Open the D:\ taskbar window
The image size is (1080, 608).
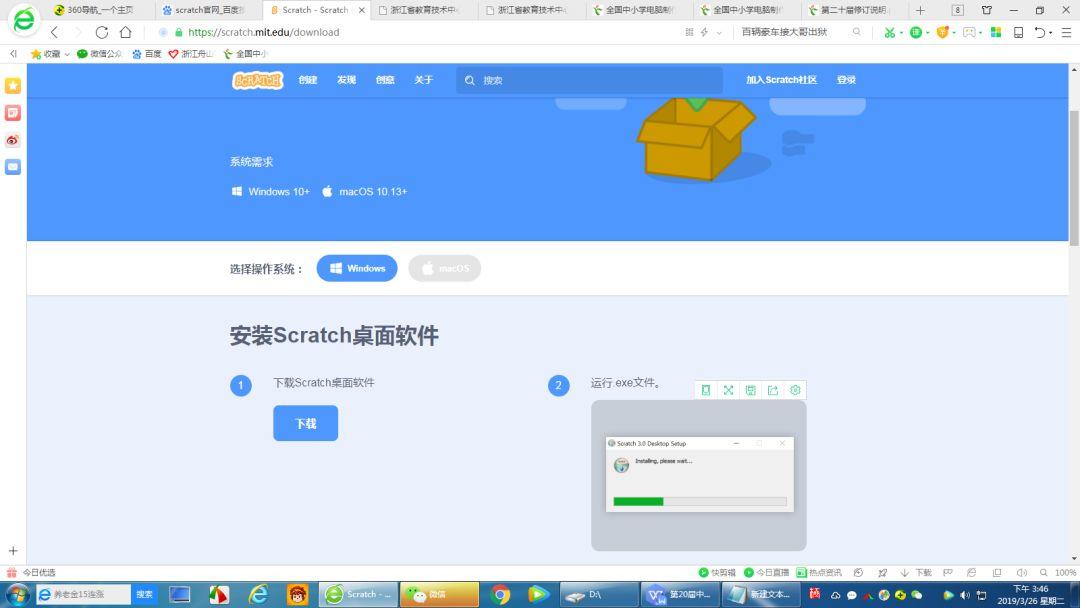tap(599, 595)
